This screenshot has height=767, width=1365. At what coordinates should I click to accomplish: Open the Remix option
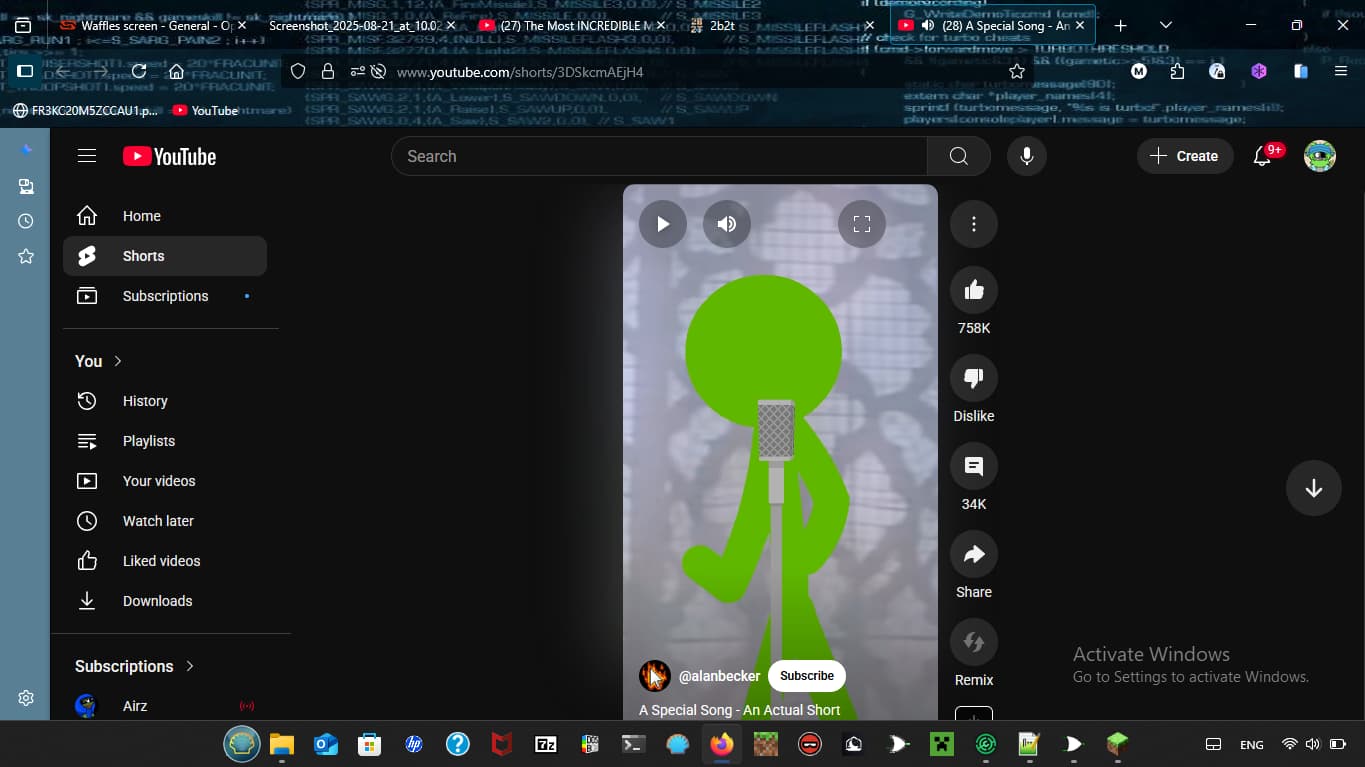[x=973, y=642]
